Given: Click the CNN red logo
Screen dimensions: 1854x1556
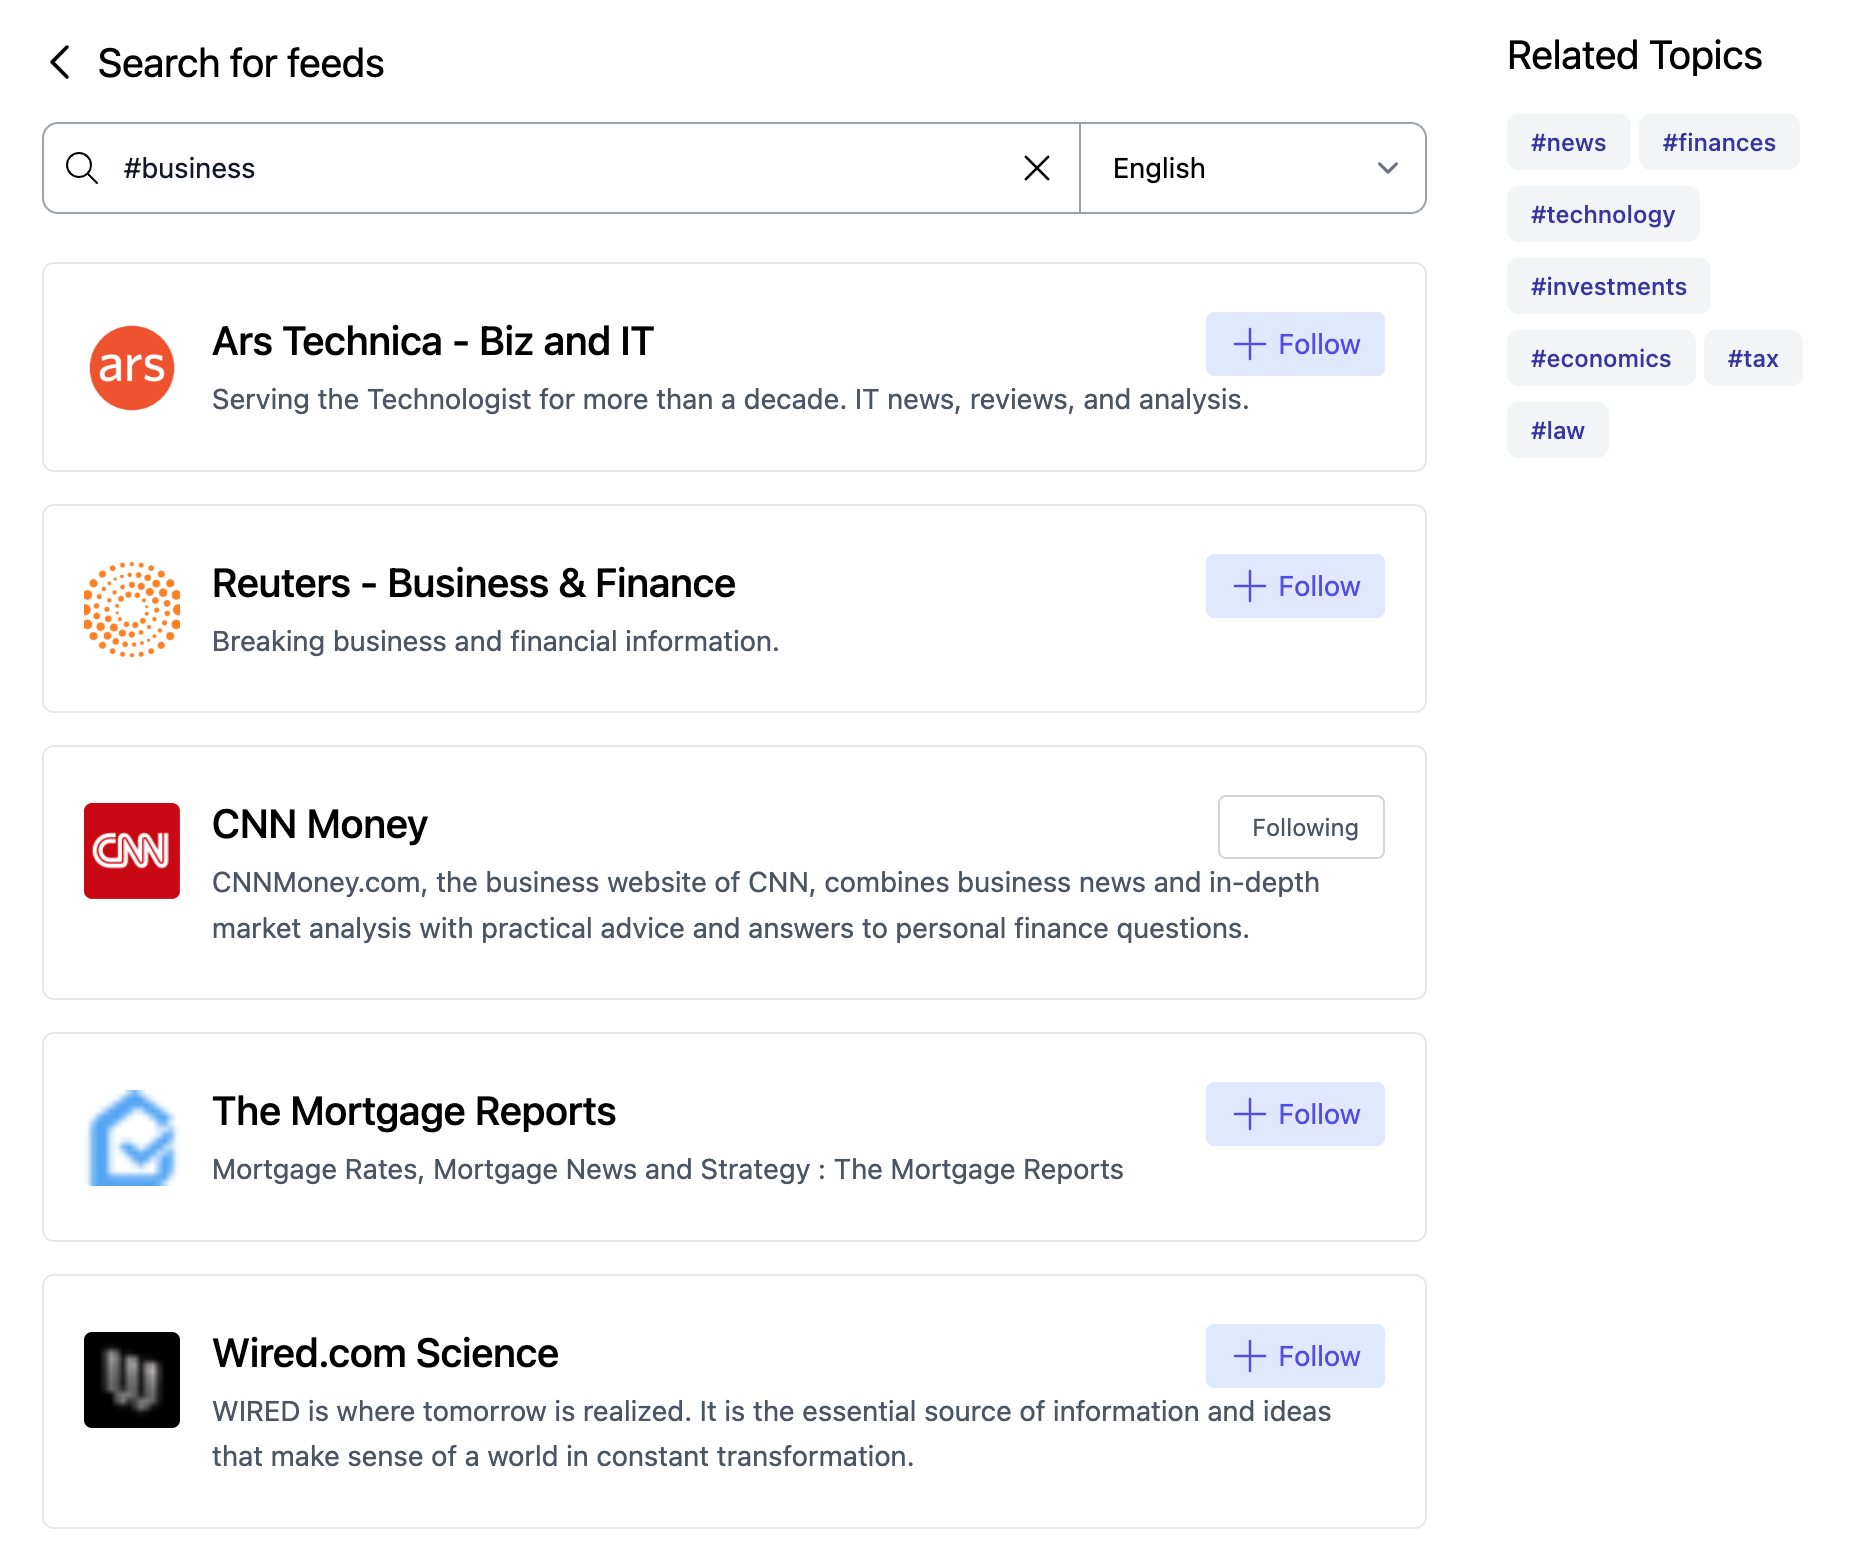Looking at the screenshot, I should click(x=132, y=851).
